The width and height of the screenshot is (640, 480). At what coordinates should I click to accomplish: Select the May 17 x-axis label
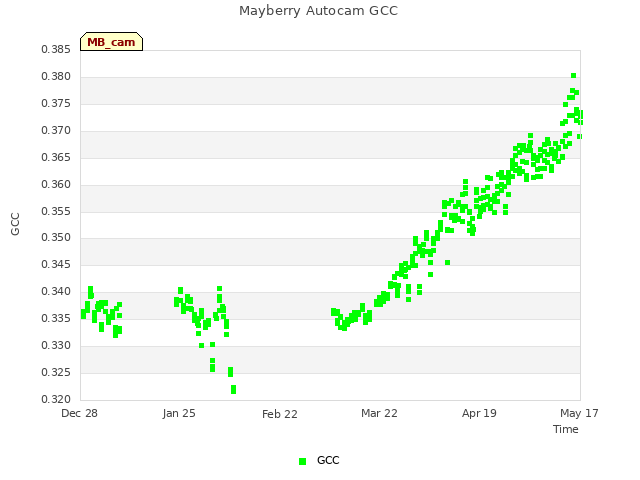pos(579,413)
